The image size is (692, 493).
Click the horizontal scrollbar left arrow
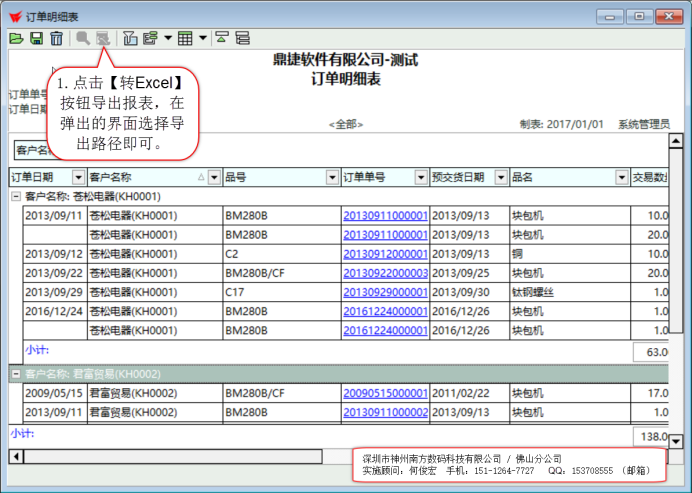[16, 456]
